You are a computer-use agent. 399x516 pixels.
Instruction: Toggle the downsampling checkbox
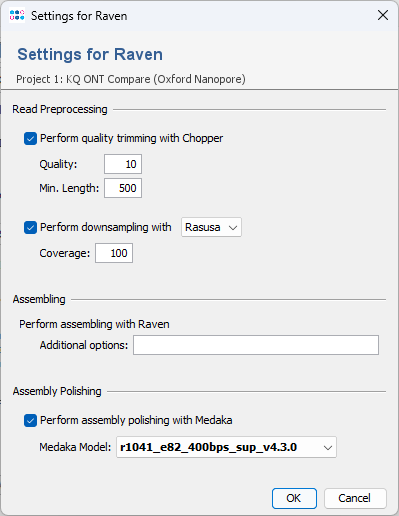tap(30, 227)
